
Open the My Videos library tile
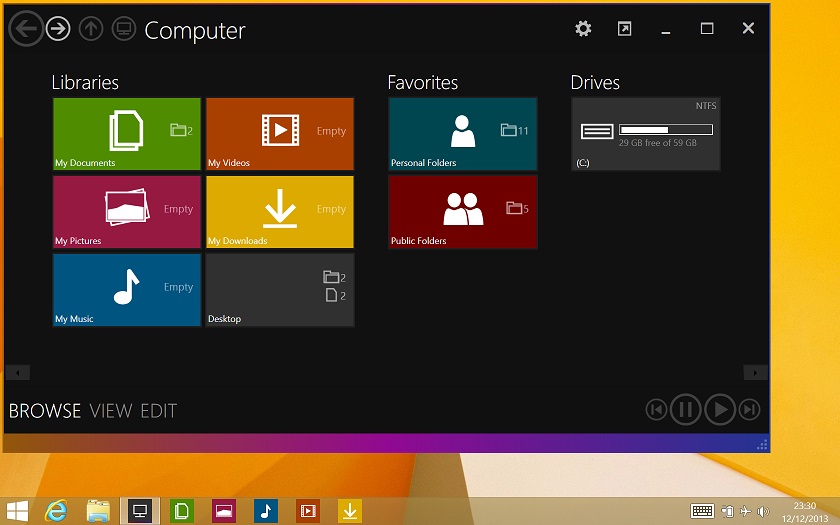(280, 134)
